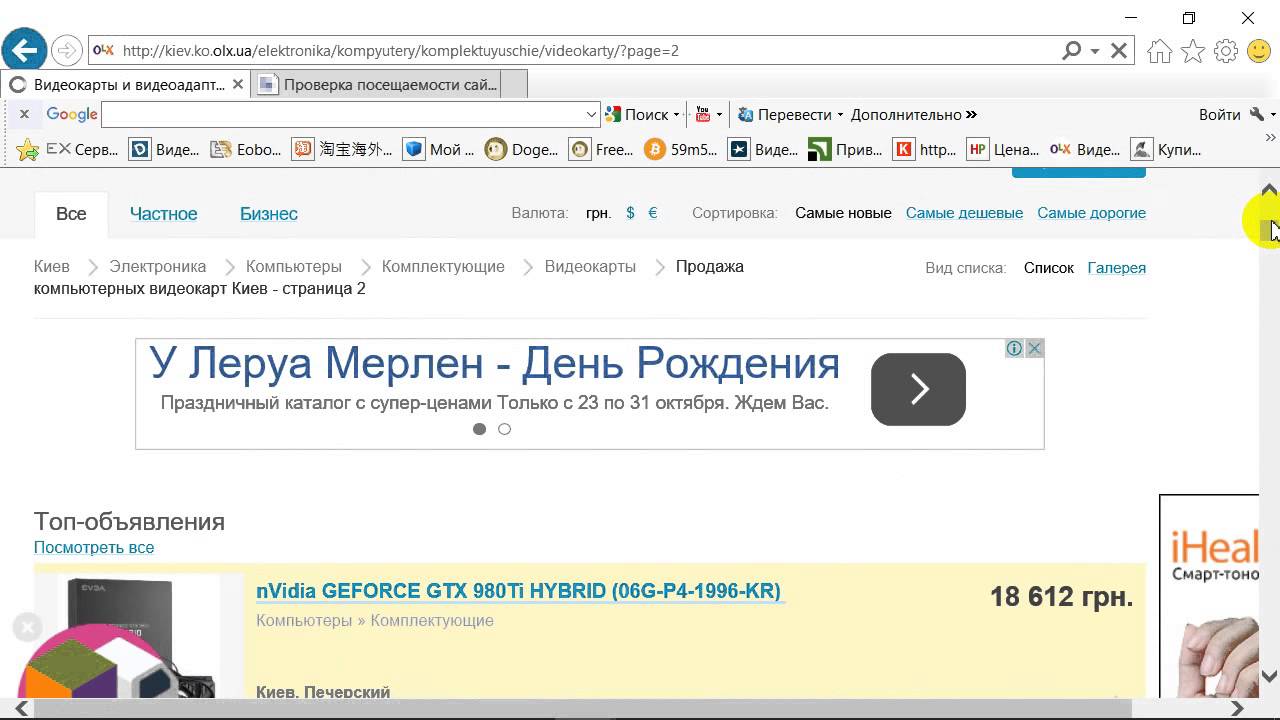Close the Леруа Мерлен ad with X

[1035, 348]
